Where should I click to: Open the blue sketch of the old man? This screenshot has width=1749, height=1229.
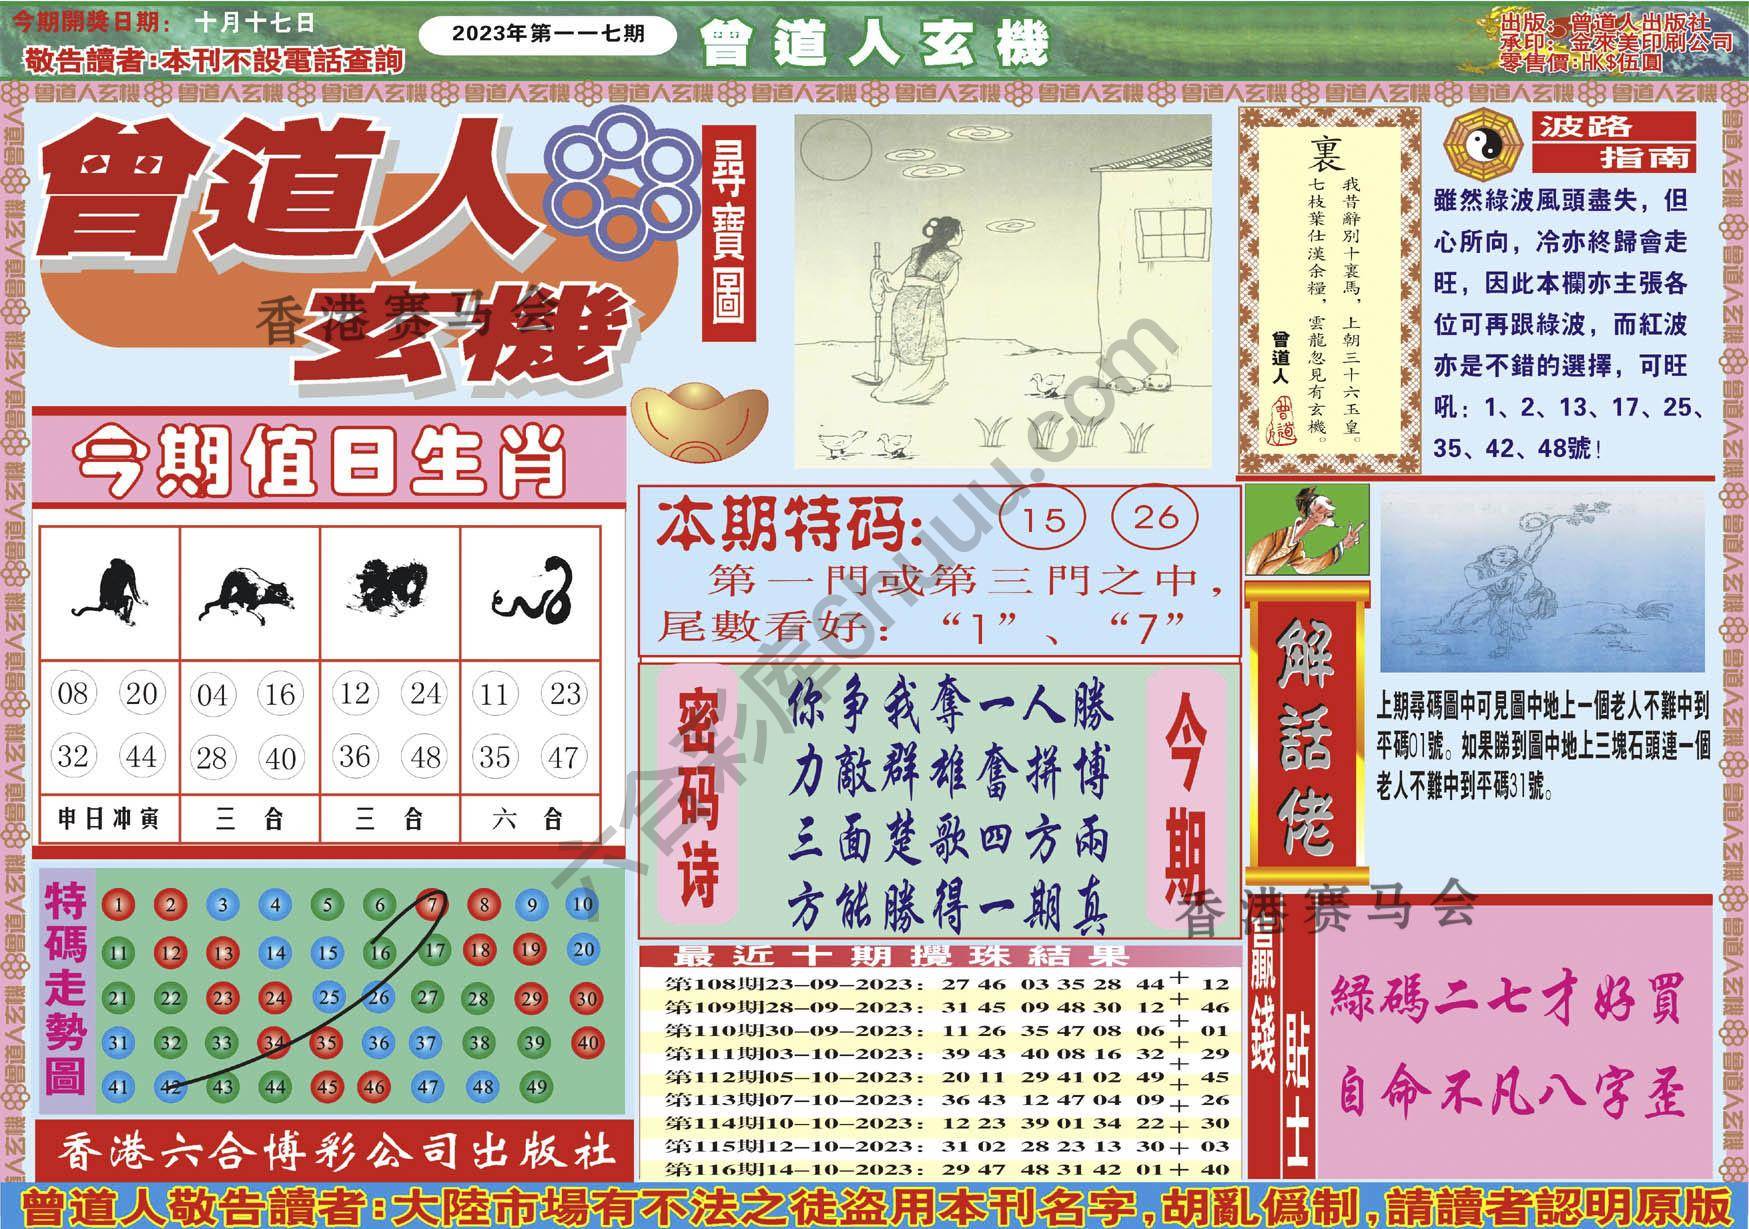[1542, 582]
